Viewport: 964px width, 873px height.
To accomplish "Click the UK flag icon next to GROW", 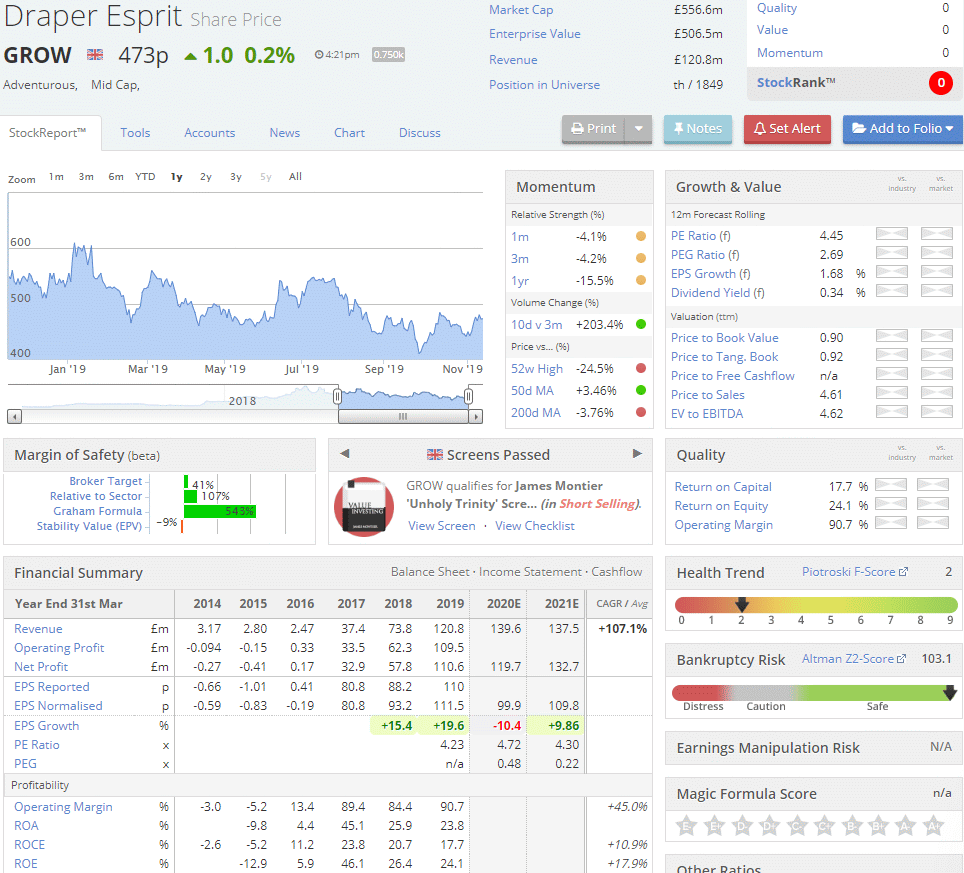I will point(95,55).
